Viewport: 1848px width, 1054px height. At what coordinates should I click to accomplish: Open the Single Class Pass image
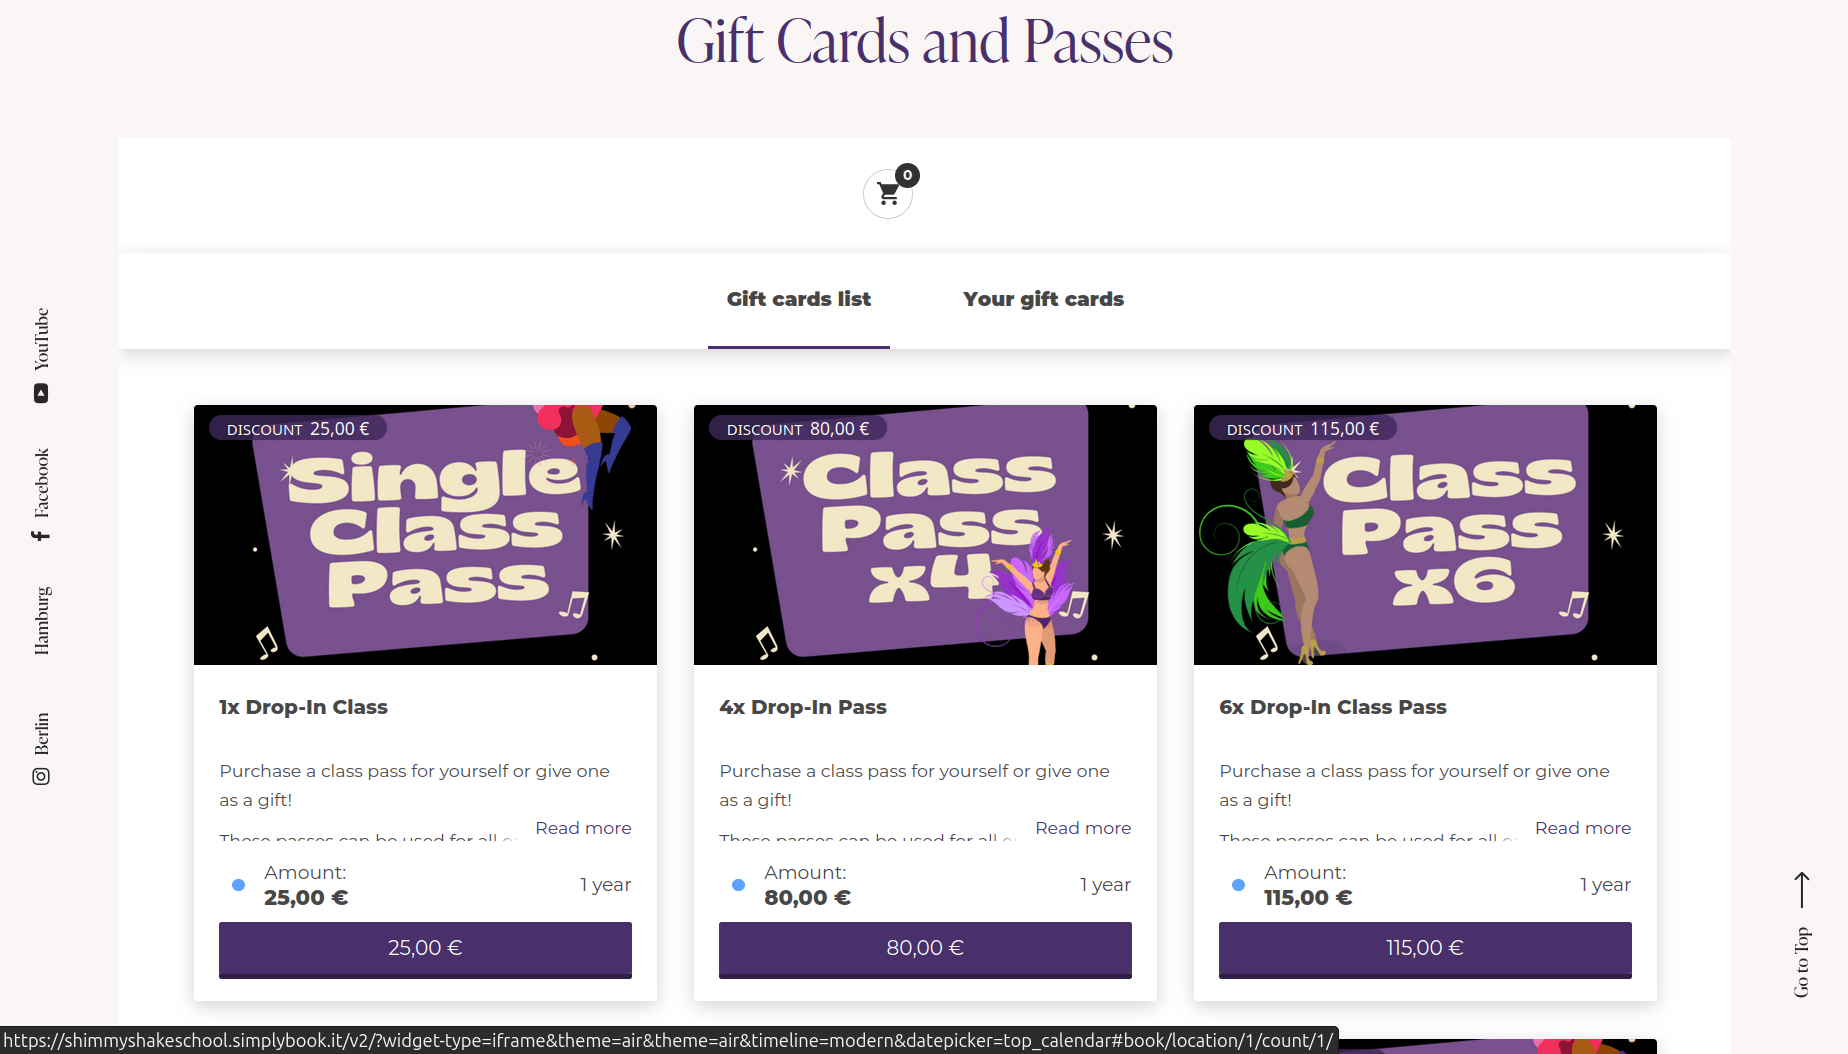click(x=425, y=535)
